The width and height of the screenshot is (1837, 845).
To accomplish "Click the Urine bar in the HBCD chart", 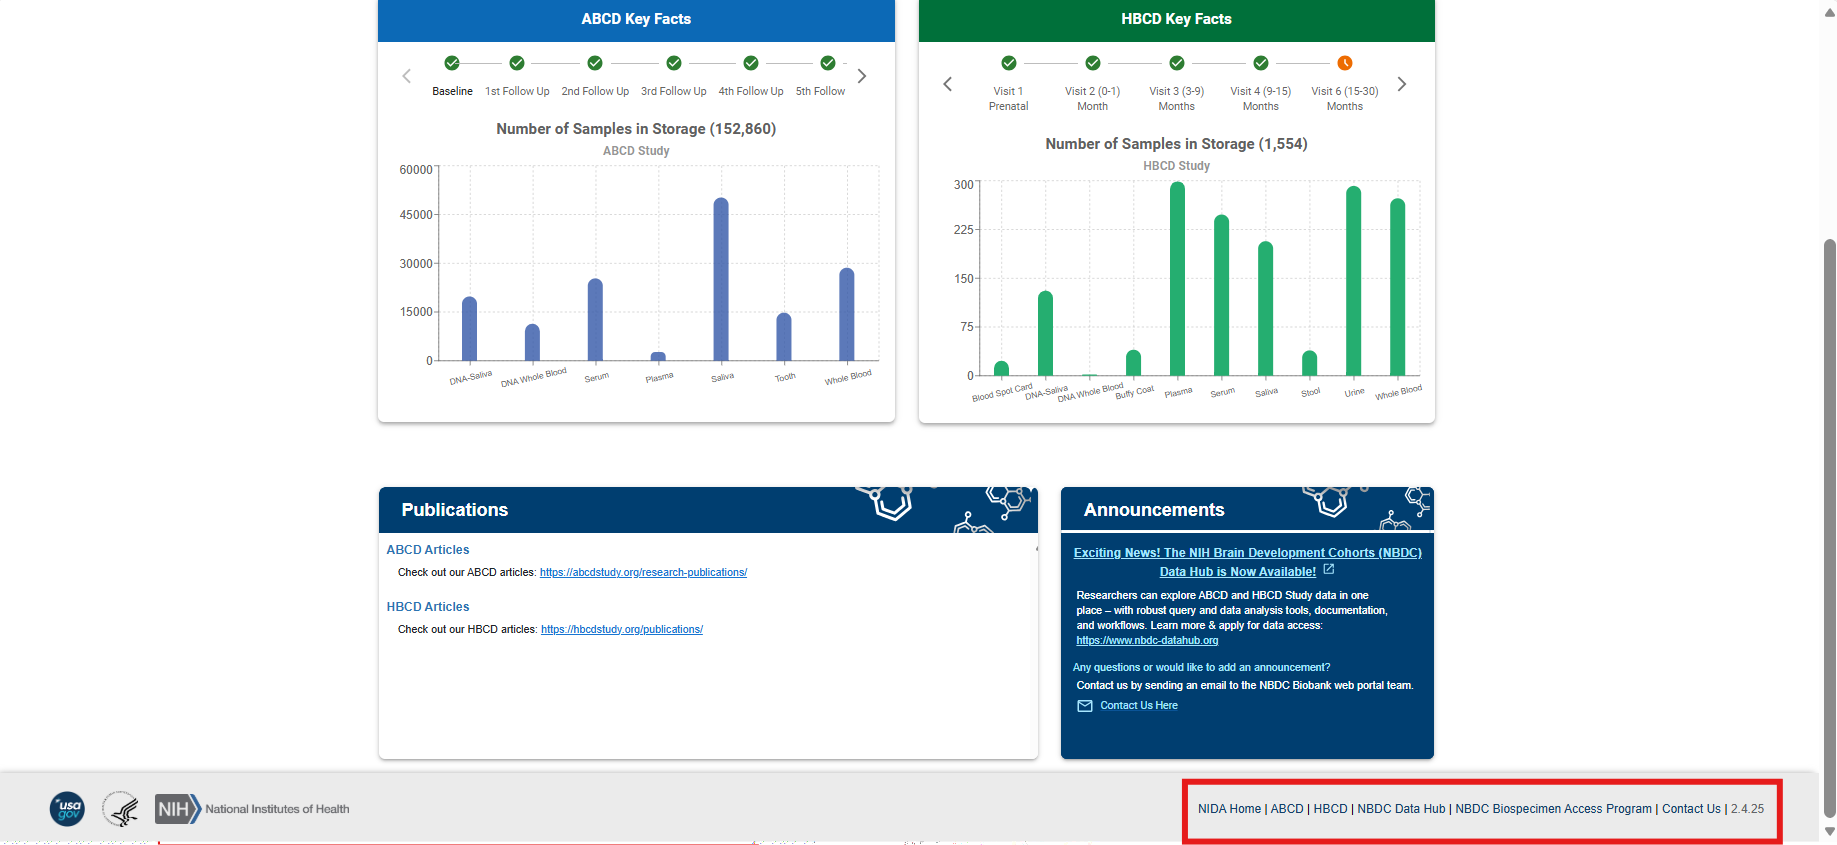I will click(1354, 281).
